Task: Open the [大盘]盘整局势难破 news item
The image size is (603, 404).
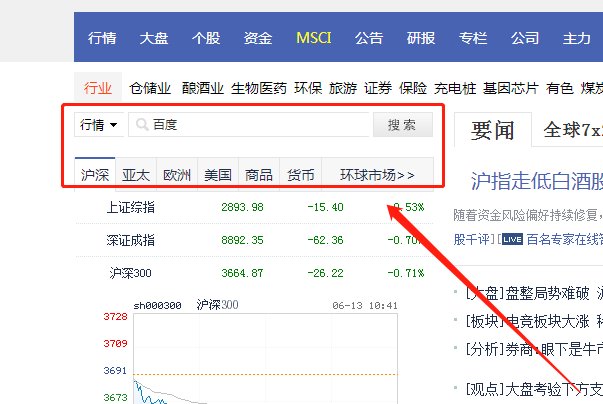Action: 528,293
